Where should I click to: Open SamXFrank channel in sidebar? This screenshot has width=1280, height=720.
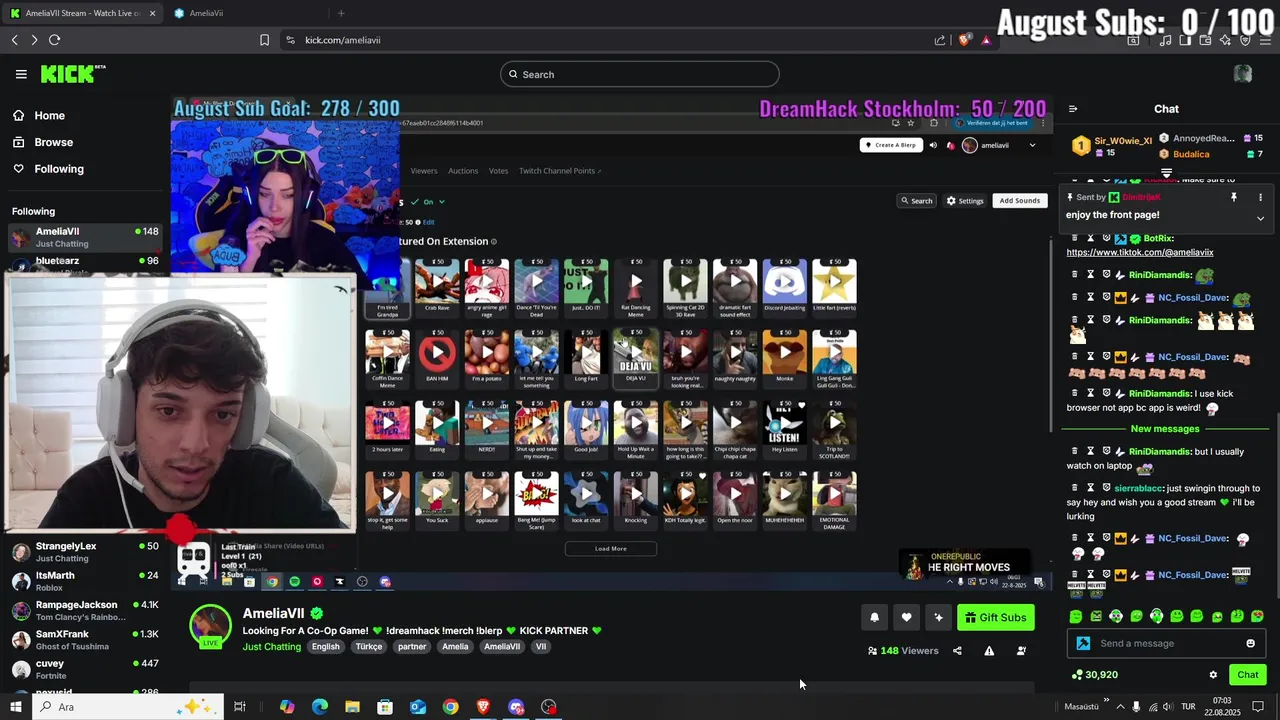(84, 640)
